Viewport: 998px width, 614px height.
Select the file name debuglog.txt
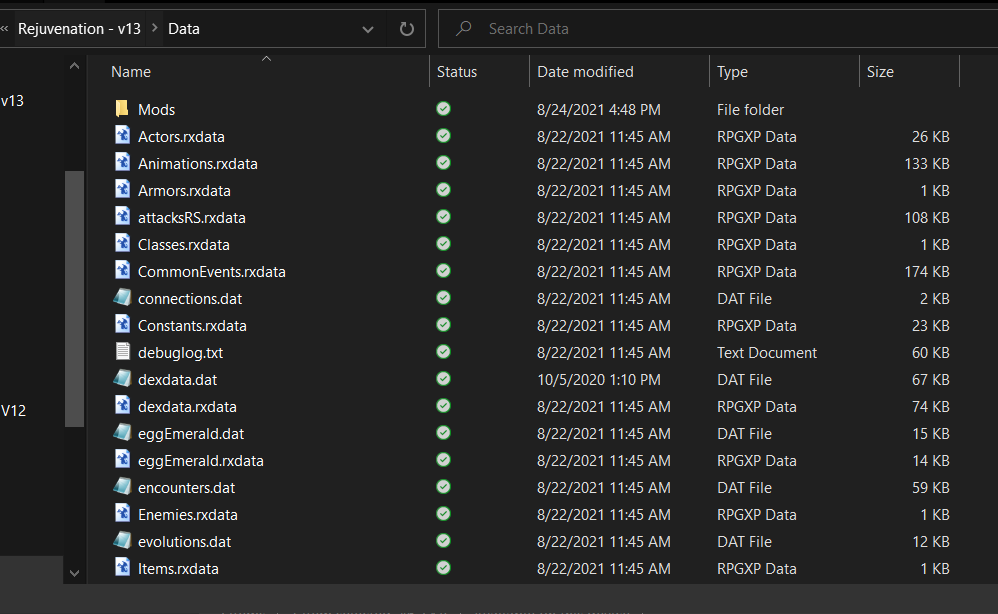pyautogui.click(x=180, y=352)
